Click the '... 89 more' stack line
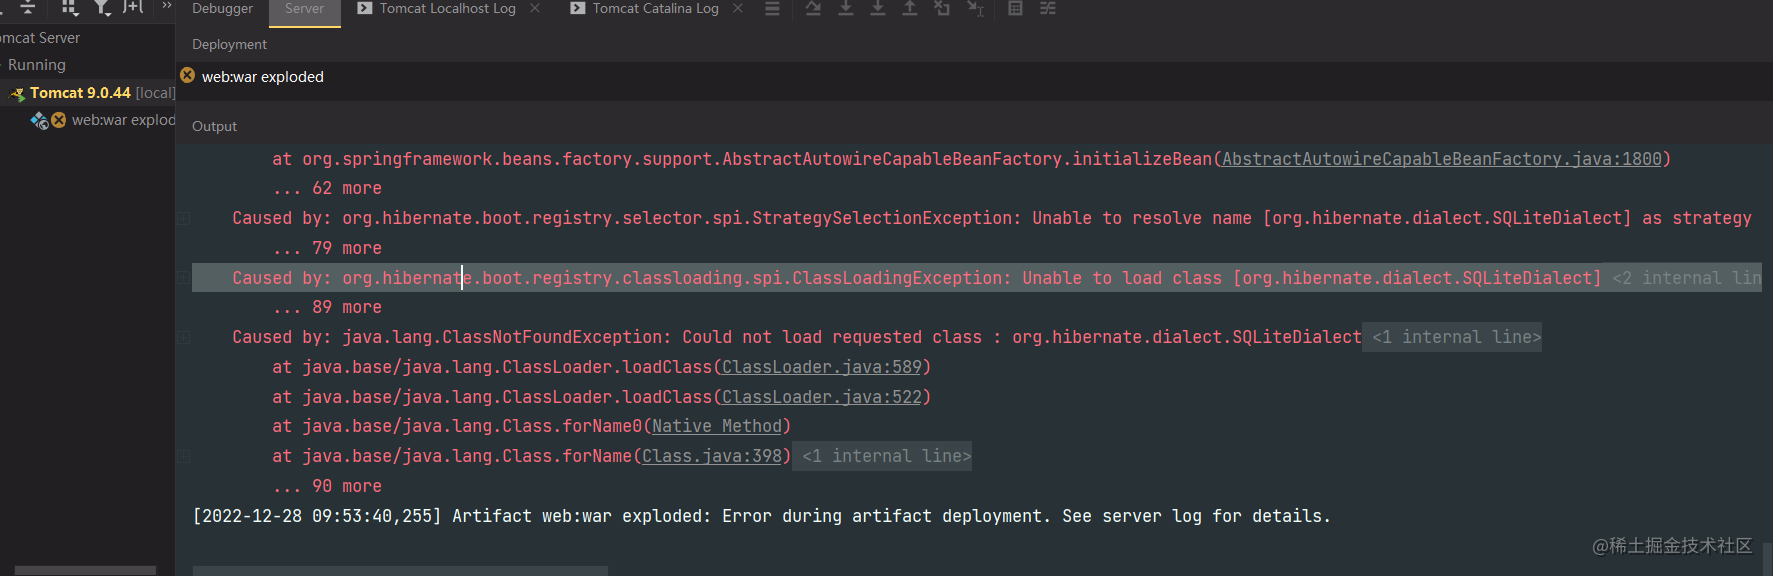The height and width of the screenshot is (576, 1773). pyautogui.click(x=327, y=307)
